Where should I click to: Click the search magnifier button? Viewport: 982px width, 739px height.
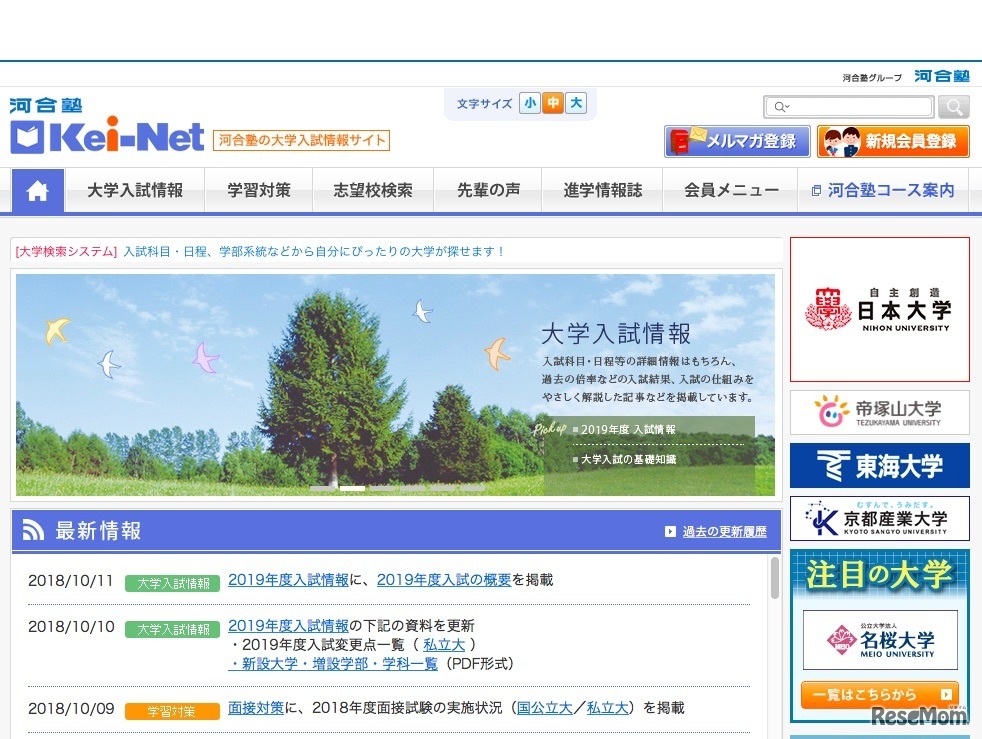(x=954, y=107)
